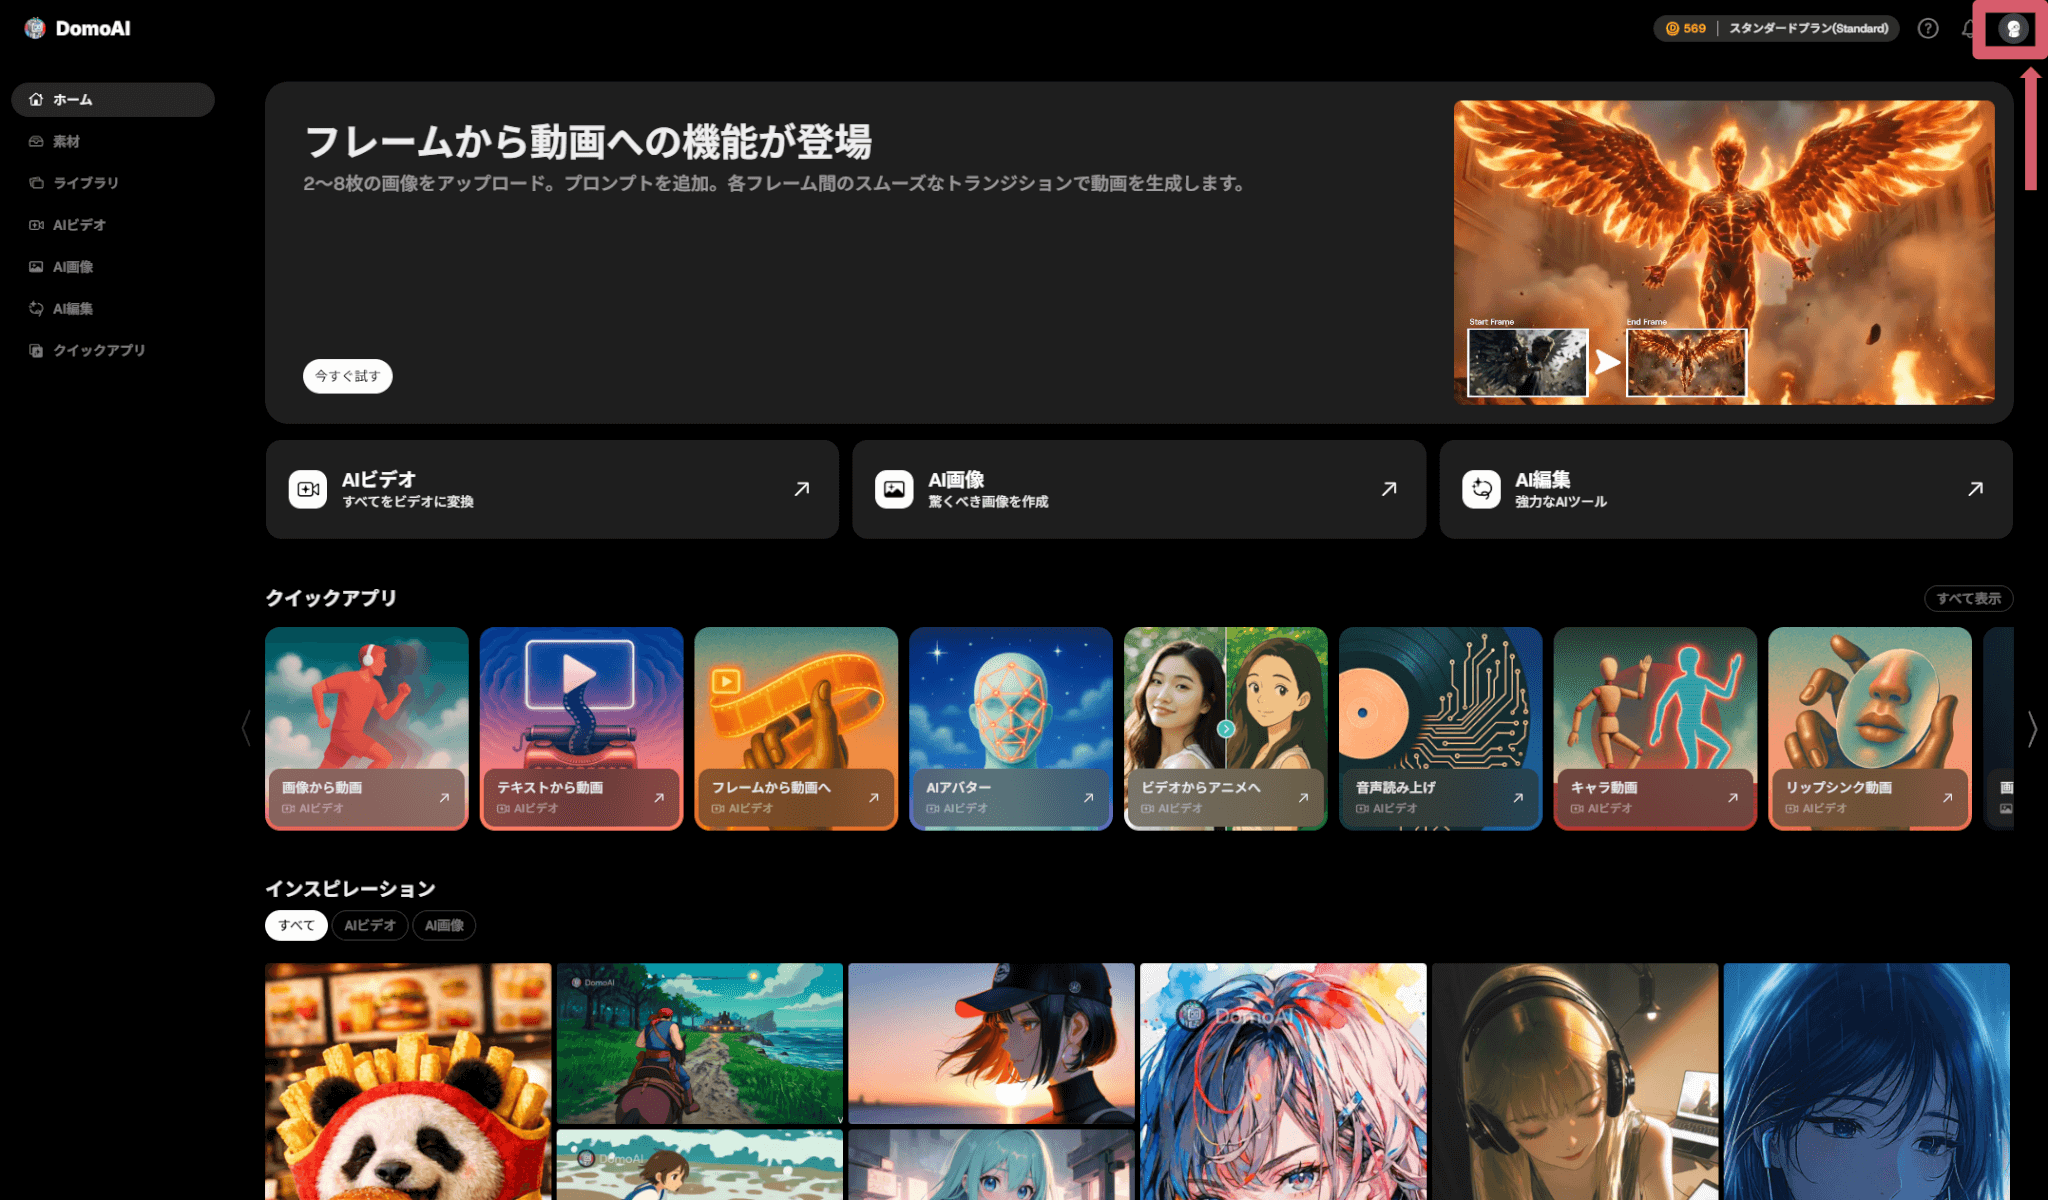The width and height of the screenshot is (2048, 1200).
Task: Open the panda fries inspiration image
Action: tap(407, 1080)
